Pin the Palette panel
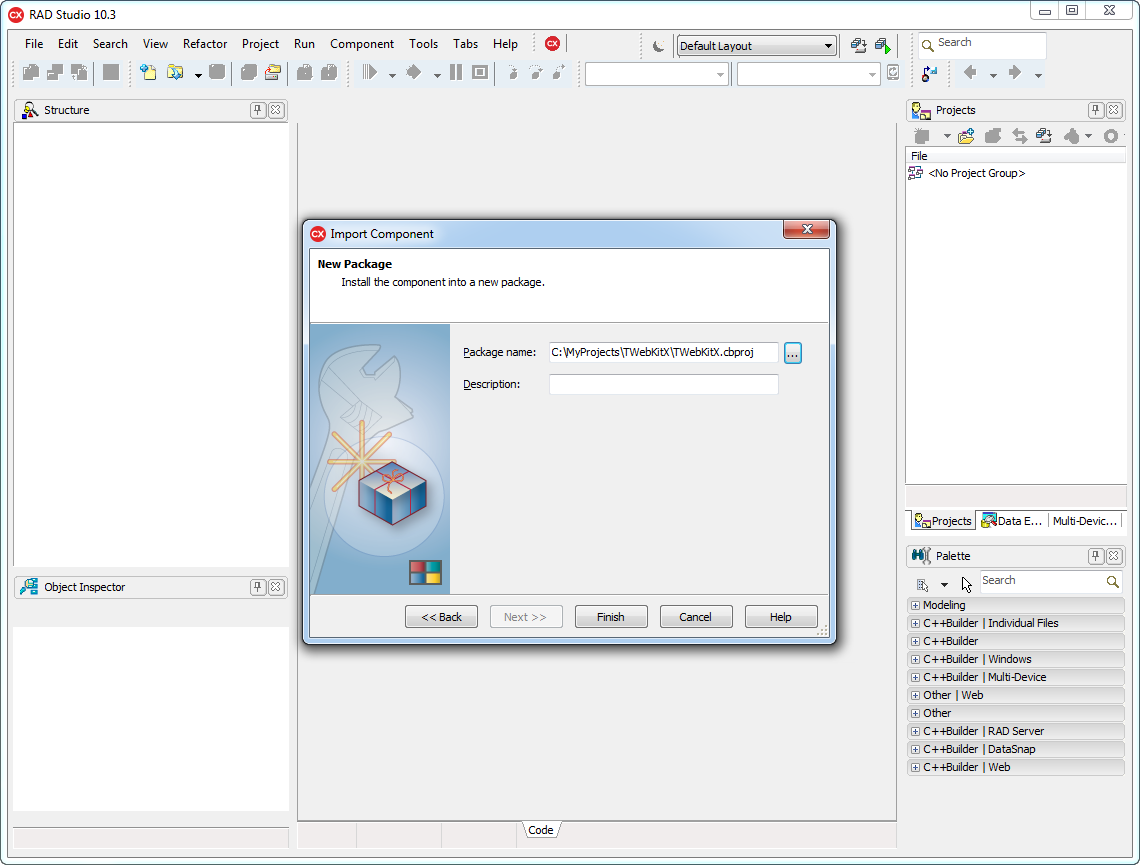This screenshot has height=865, width=1140. click(1096, 556)
